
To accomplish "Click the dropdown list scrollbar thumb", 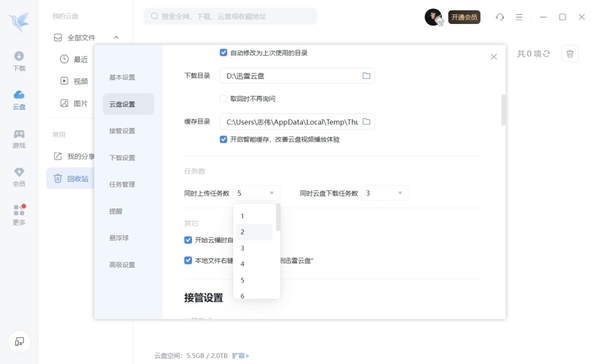I will [x=278, y=217].
